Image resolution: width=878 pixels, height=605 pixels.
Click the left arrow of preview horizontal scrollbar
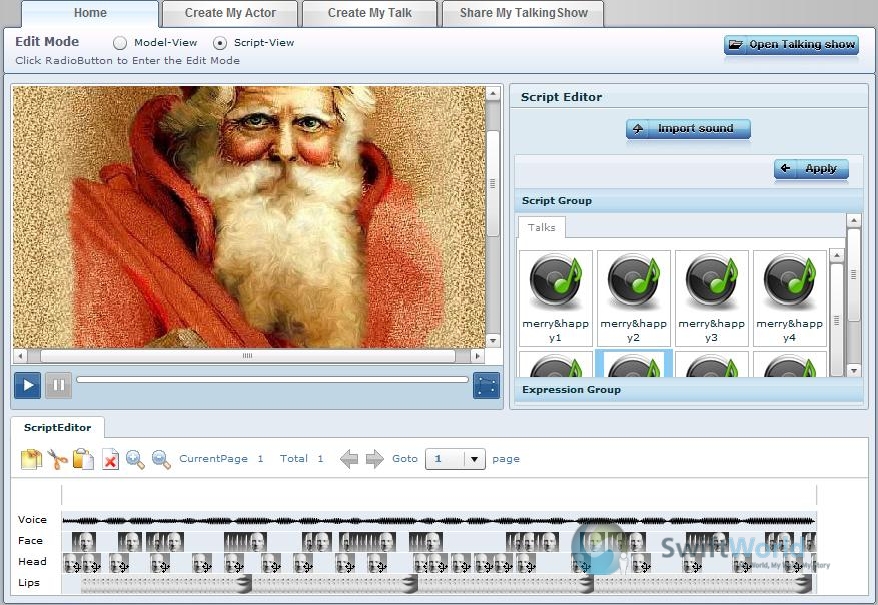20,356
